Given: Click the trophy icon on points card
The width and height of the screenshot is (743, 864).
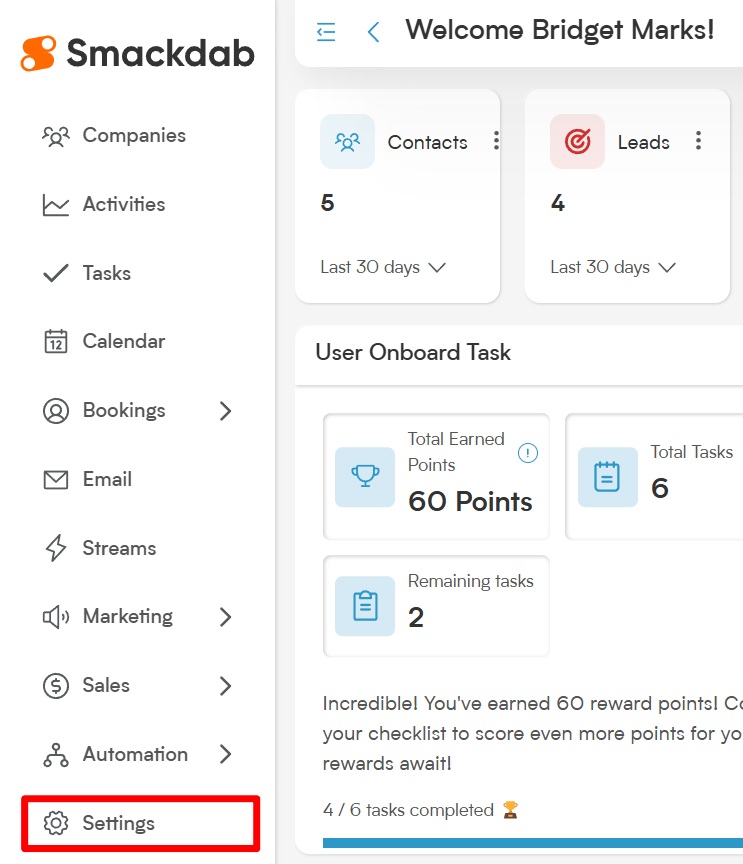Looking at the screenshot, I should [x=365, y=477].
